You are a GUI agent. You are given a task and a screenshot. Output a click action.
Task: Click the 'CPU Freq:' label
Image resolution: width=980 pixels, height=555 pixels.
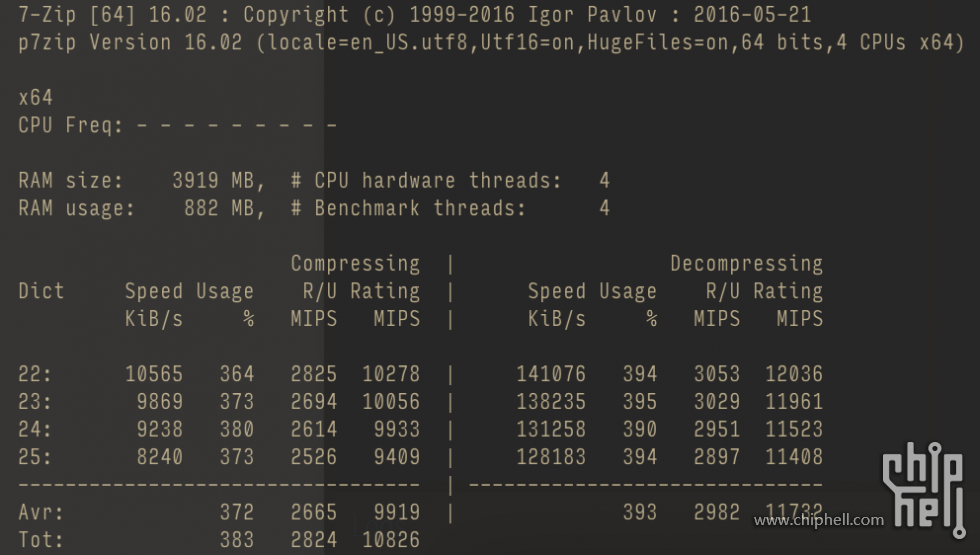coord(71,125)
